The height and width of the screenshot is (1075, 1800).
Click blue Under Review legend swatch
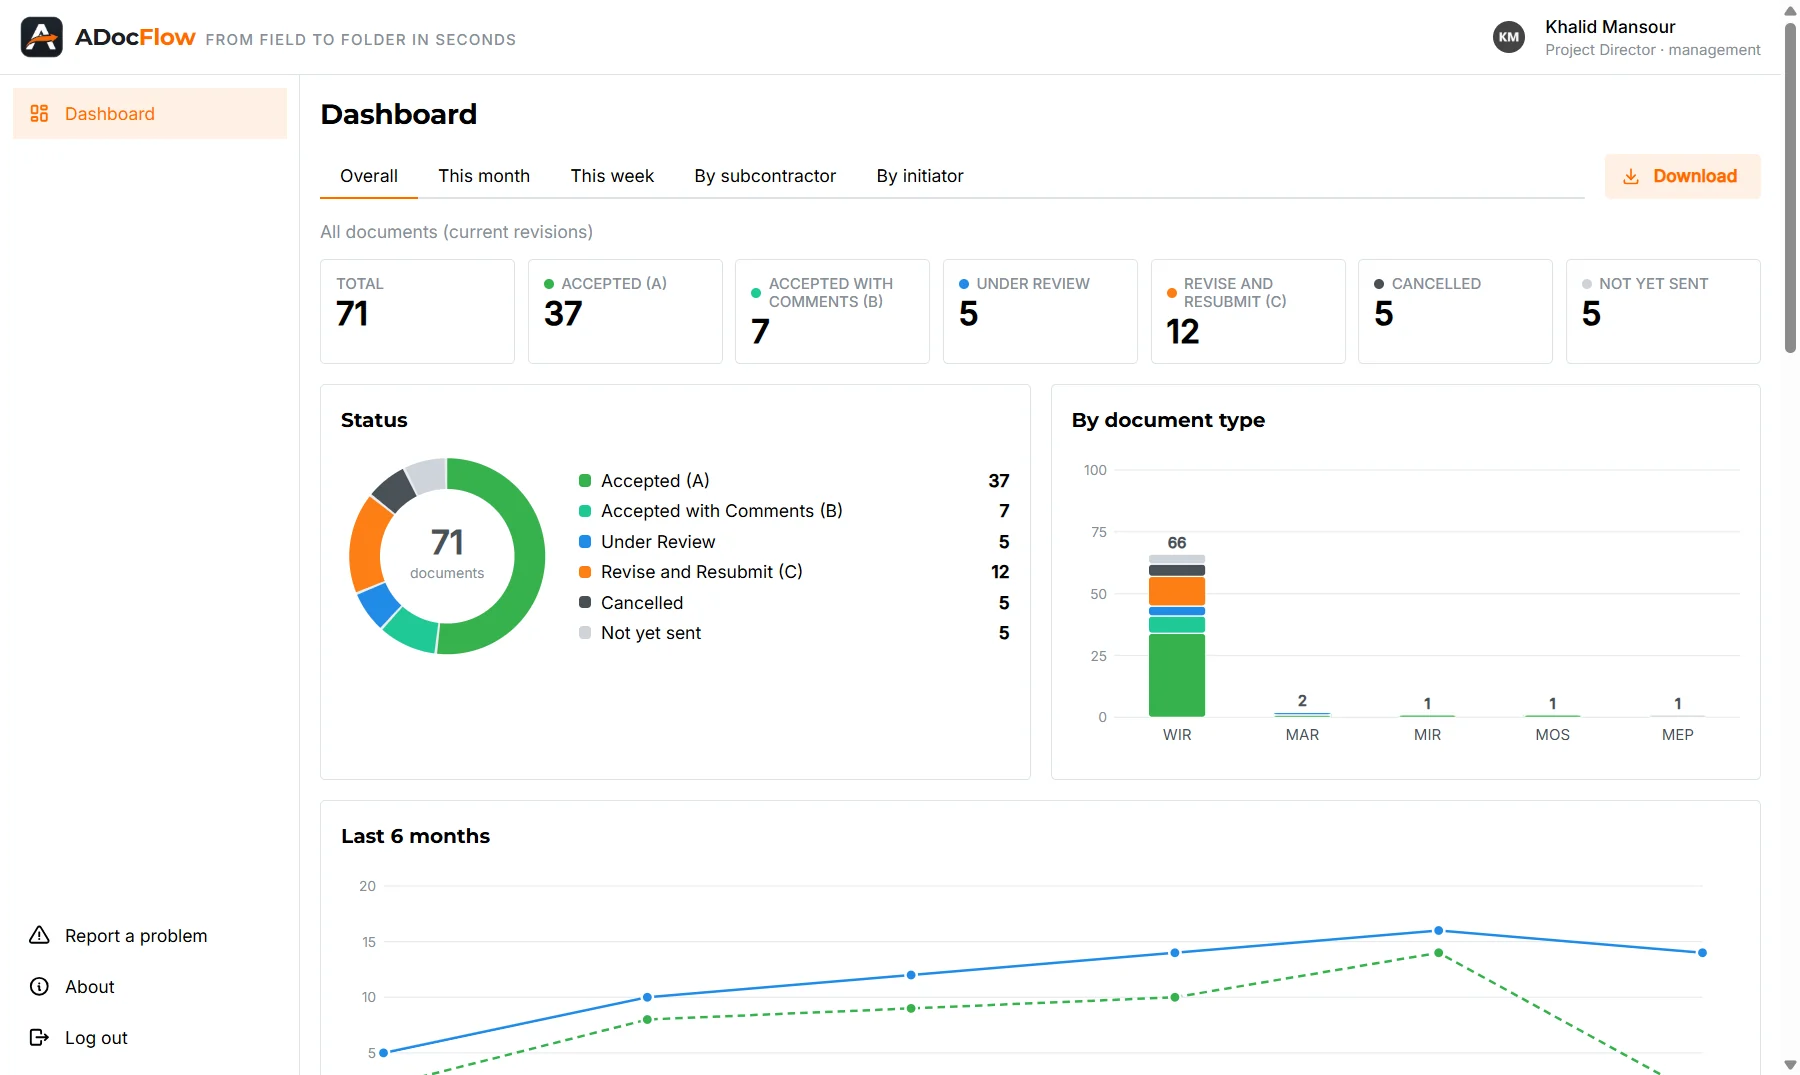[585, 542]
